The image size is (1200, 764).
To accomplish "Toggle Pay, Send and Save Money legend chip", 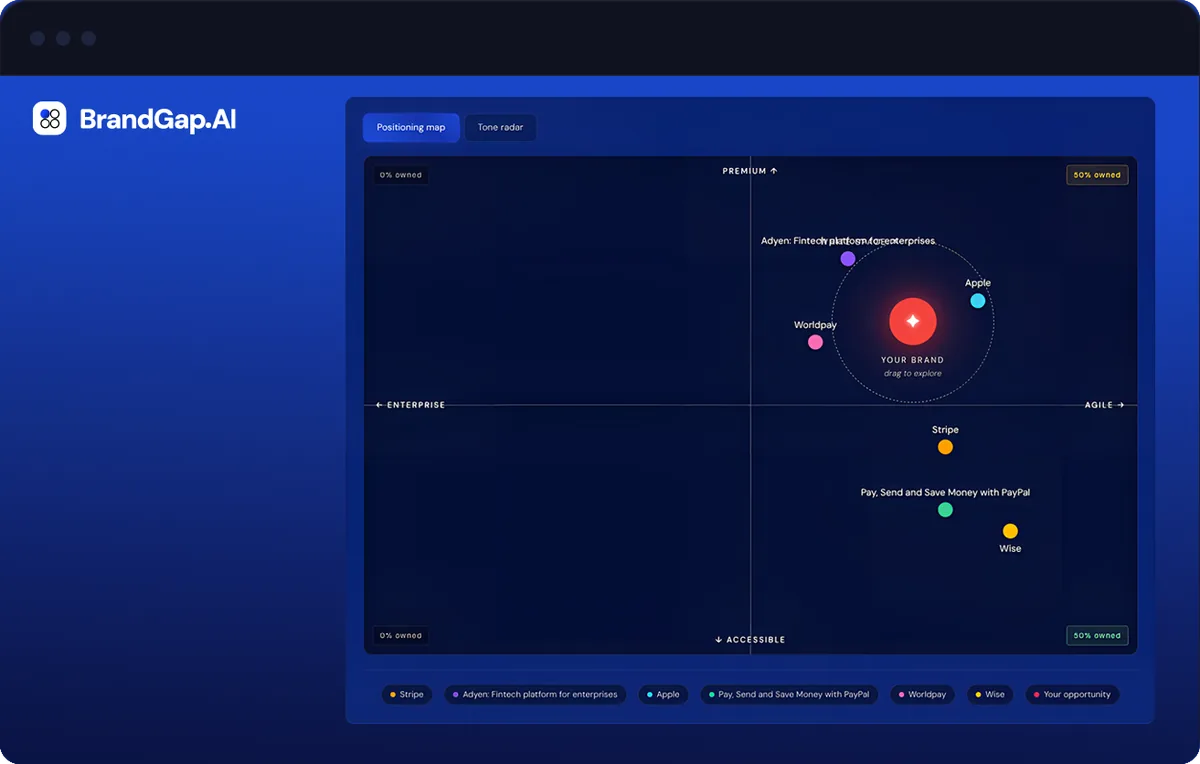I will click(x=789, y=694).
